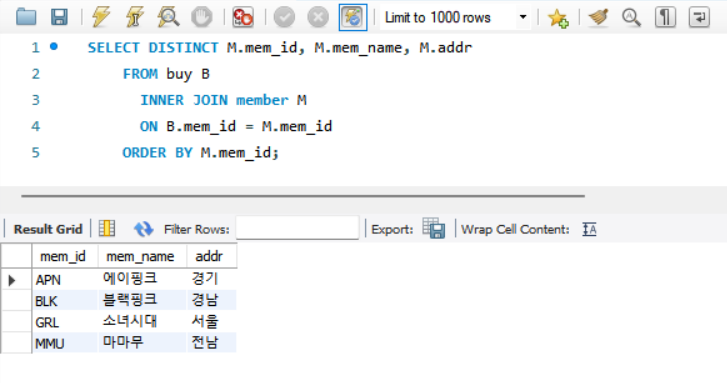Click the horizontal splitter scrollbar bar

tap(303, 196)
